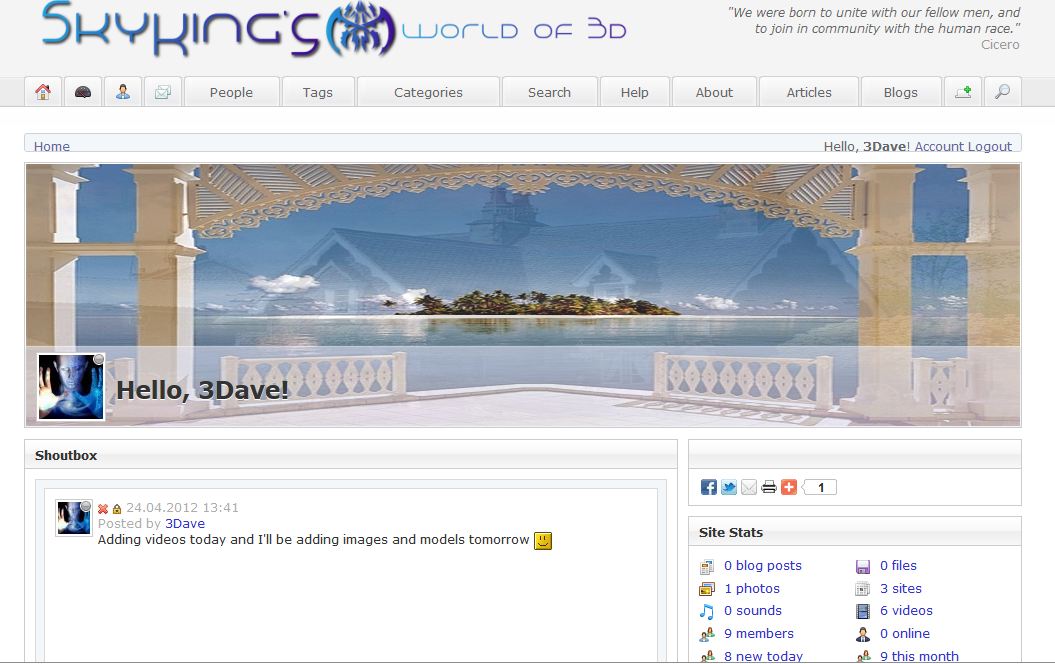
Task: Click the avatar thumbnail in the banner
Action: (x=71, y=387)
